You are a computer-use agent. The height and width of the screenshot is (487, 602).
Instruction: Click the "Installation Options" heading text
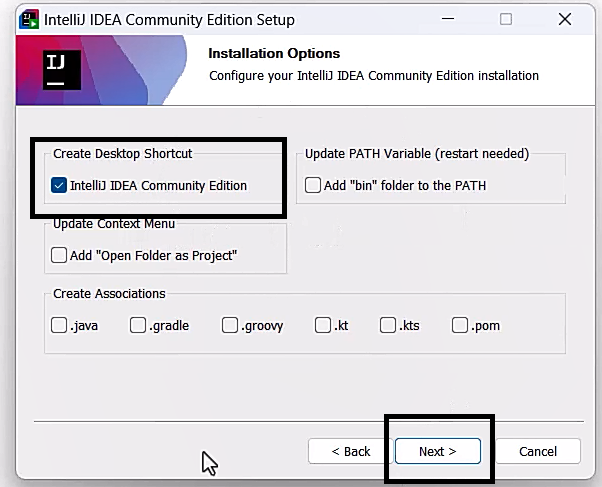tap(274, 53)
